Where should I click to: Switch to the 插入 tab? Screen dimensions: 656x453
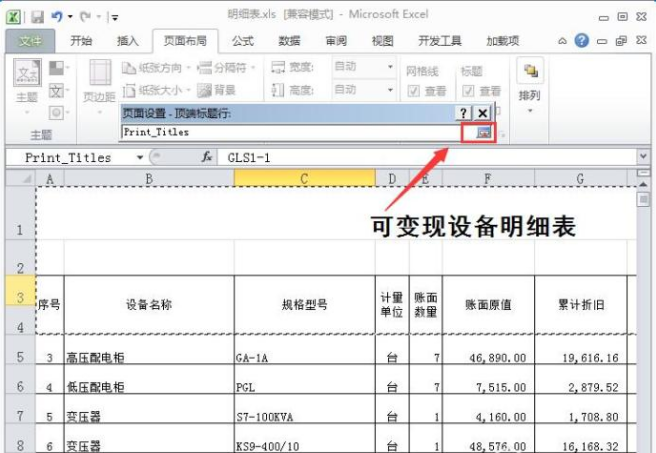[x=128, y=41]
